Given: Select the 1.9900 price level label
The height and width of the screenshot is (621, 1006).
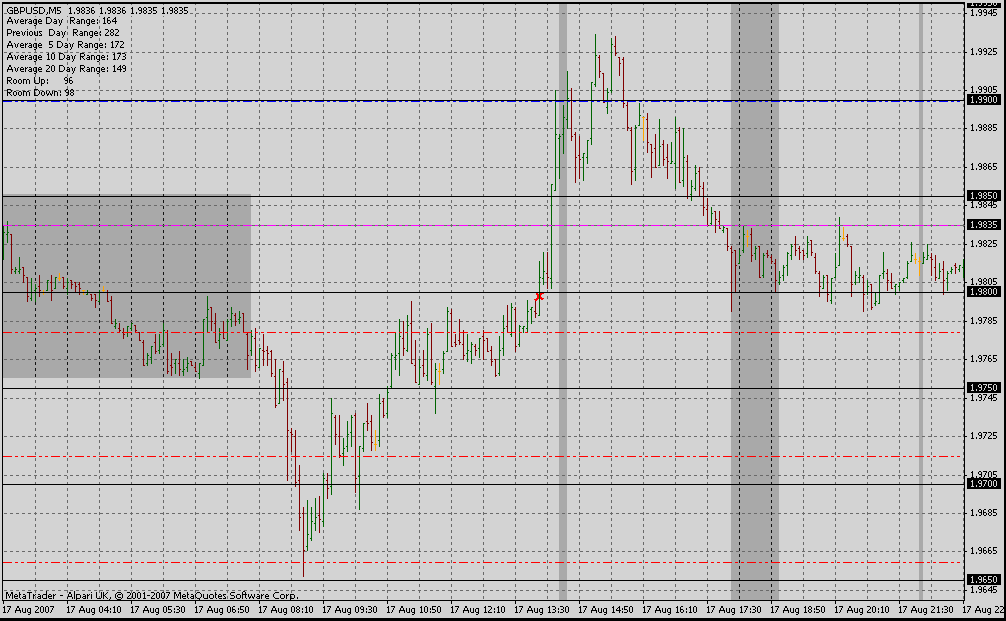Looking at the screenshot, I should (x=983, y=100).
